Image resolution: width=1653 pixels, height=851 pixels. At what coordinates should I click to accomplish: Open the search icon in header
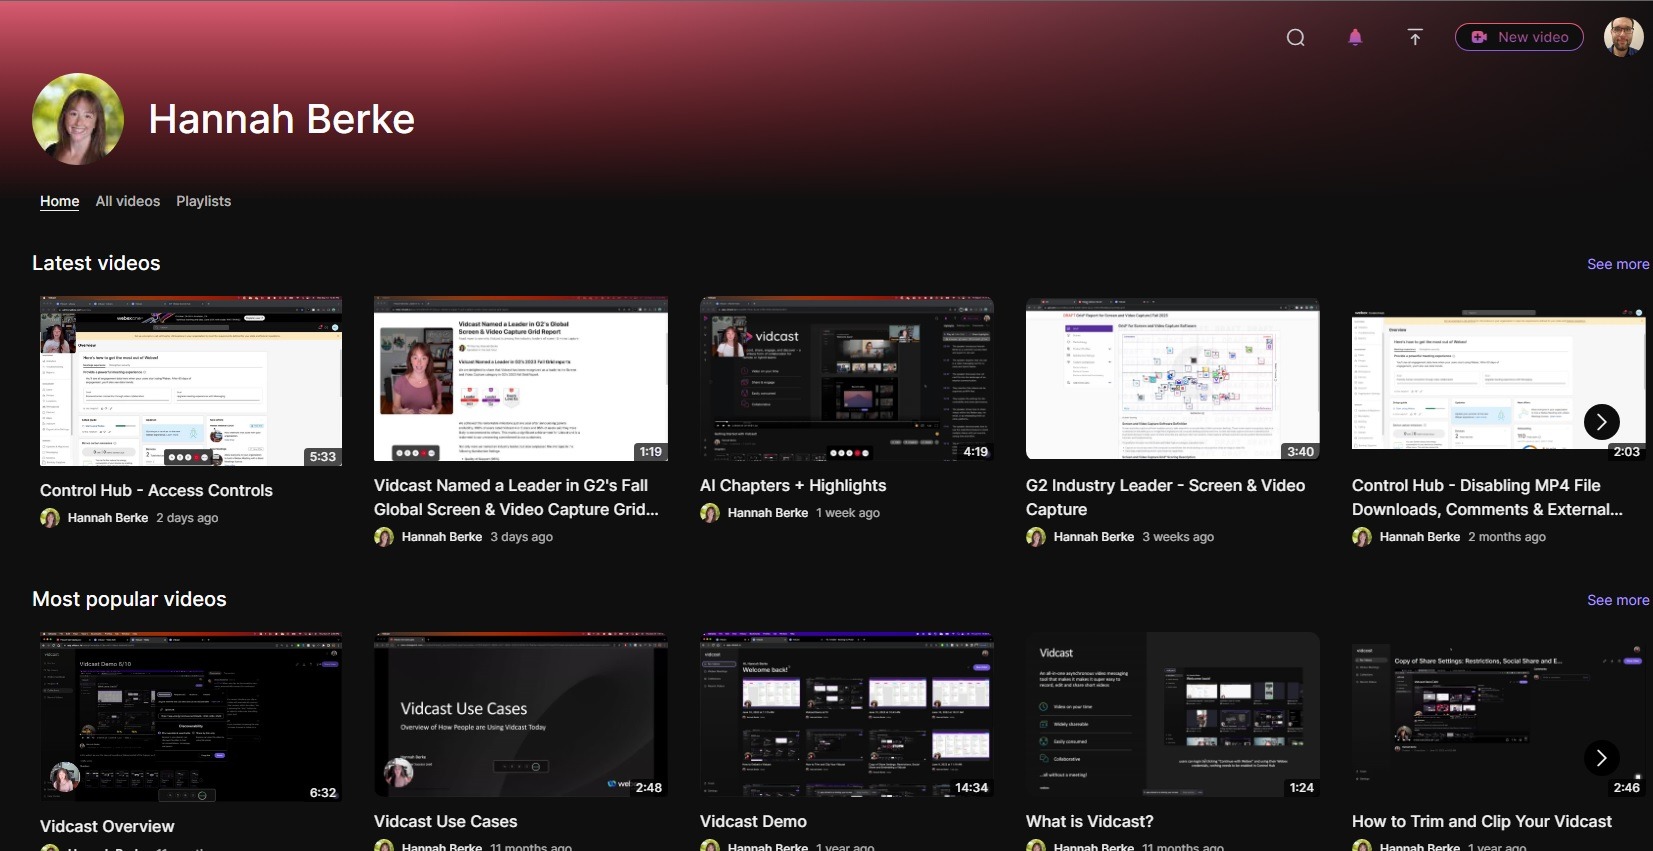[1295, 38]
